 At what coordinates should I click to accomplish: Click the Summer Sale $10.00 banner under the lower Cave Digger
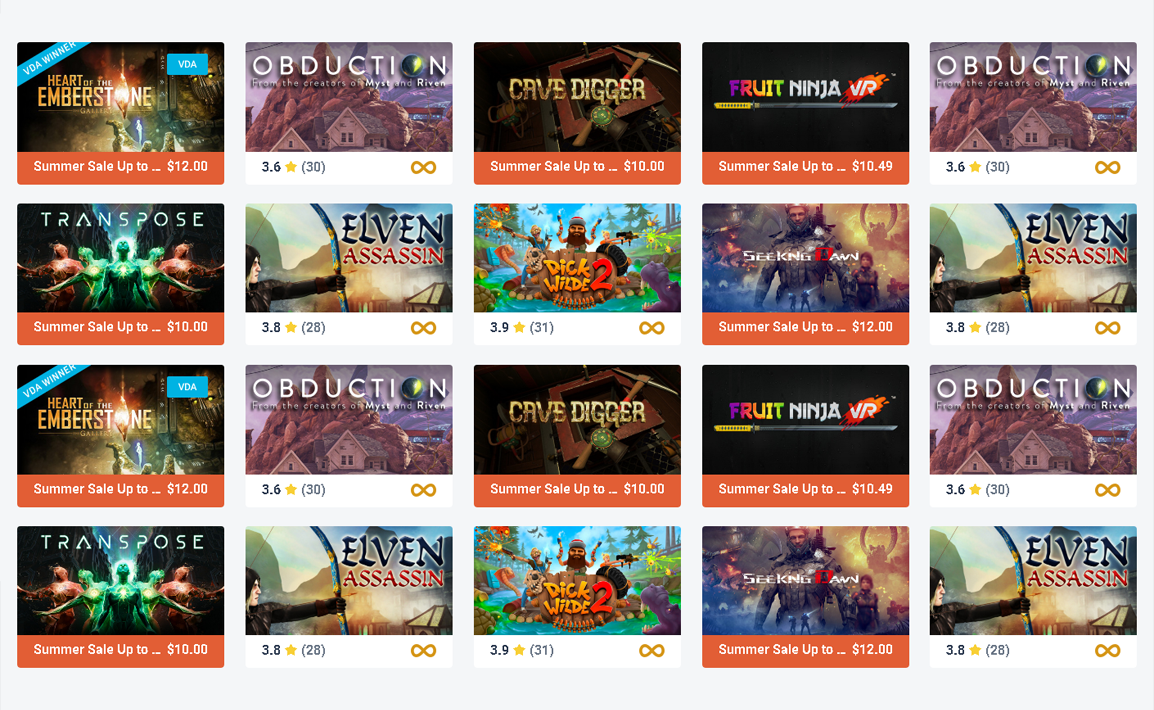(x=577, y=489)
